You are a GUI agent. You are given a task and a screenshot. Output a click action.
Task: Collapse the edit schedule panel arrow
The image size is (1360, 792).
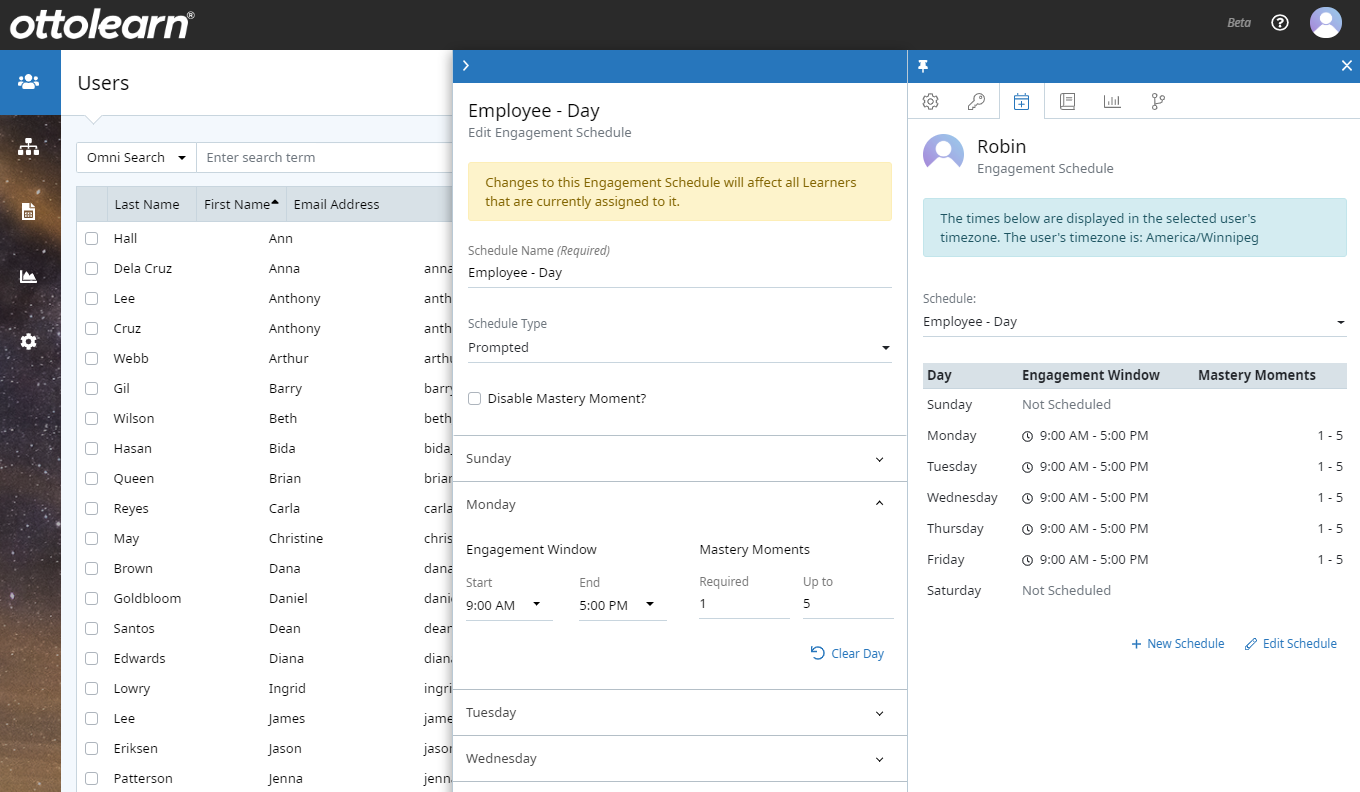(x=466, y=66)
